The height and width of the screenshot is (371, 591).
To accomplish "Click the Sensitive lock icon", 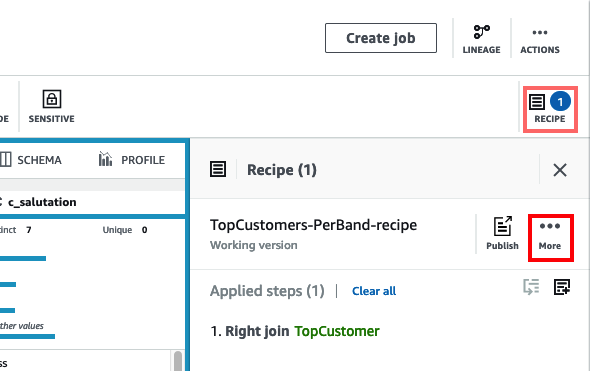I will [x=52, y=99].
